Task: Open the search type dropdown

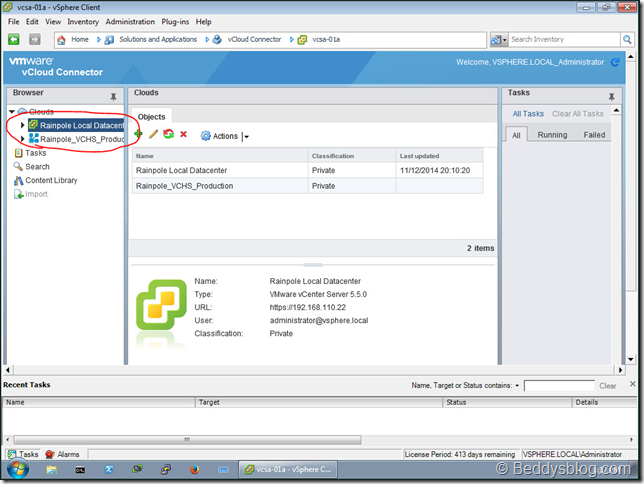Action: coord(504,39)
